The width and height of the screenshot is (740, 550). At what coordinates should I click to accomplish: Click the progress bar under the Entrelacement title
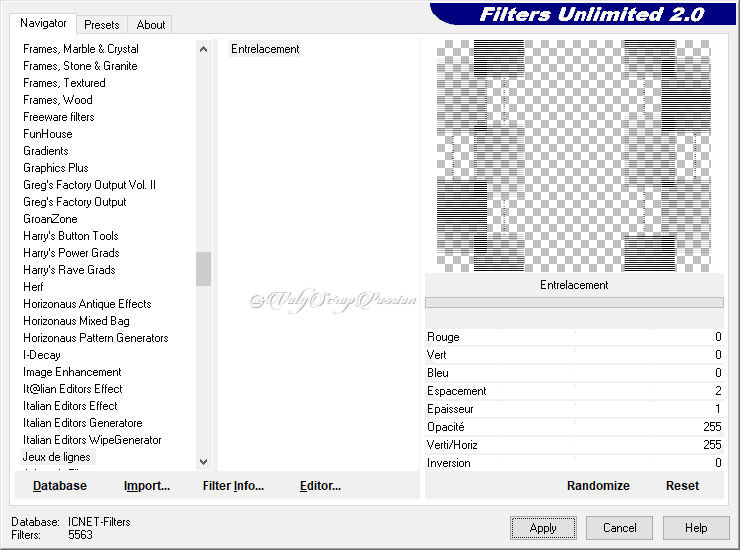[x=574, y=303]
